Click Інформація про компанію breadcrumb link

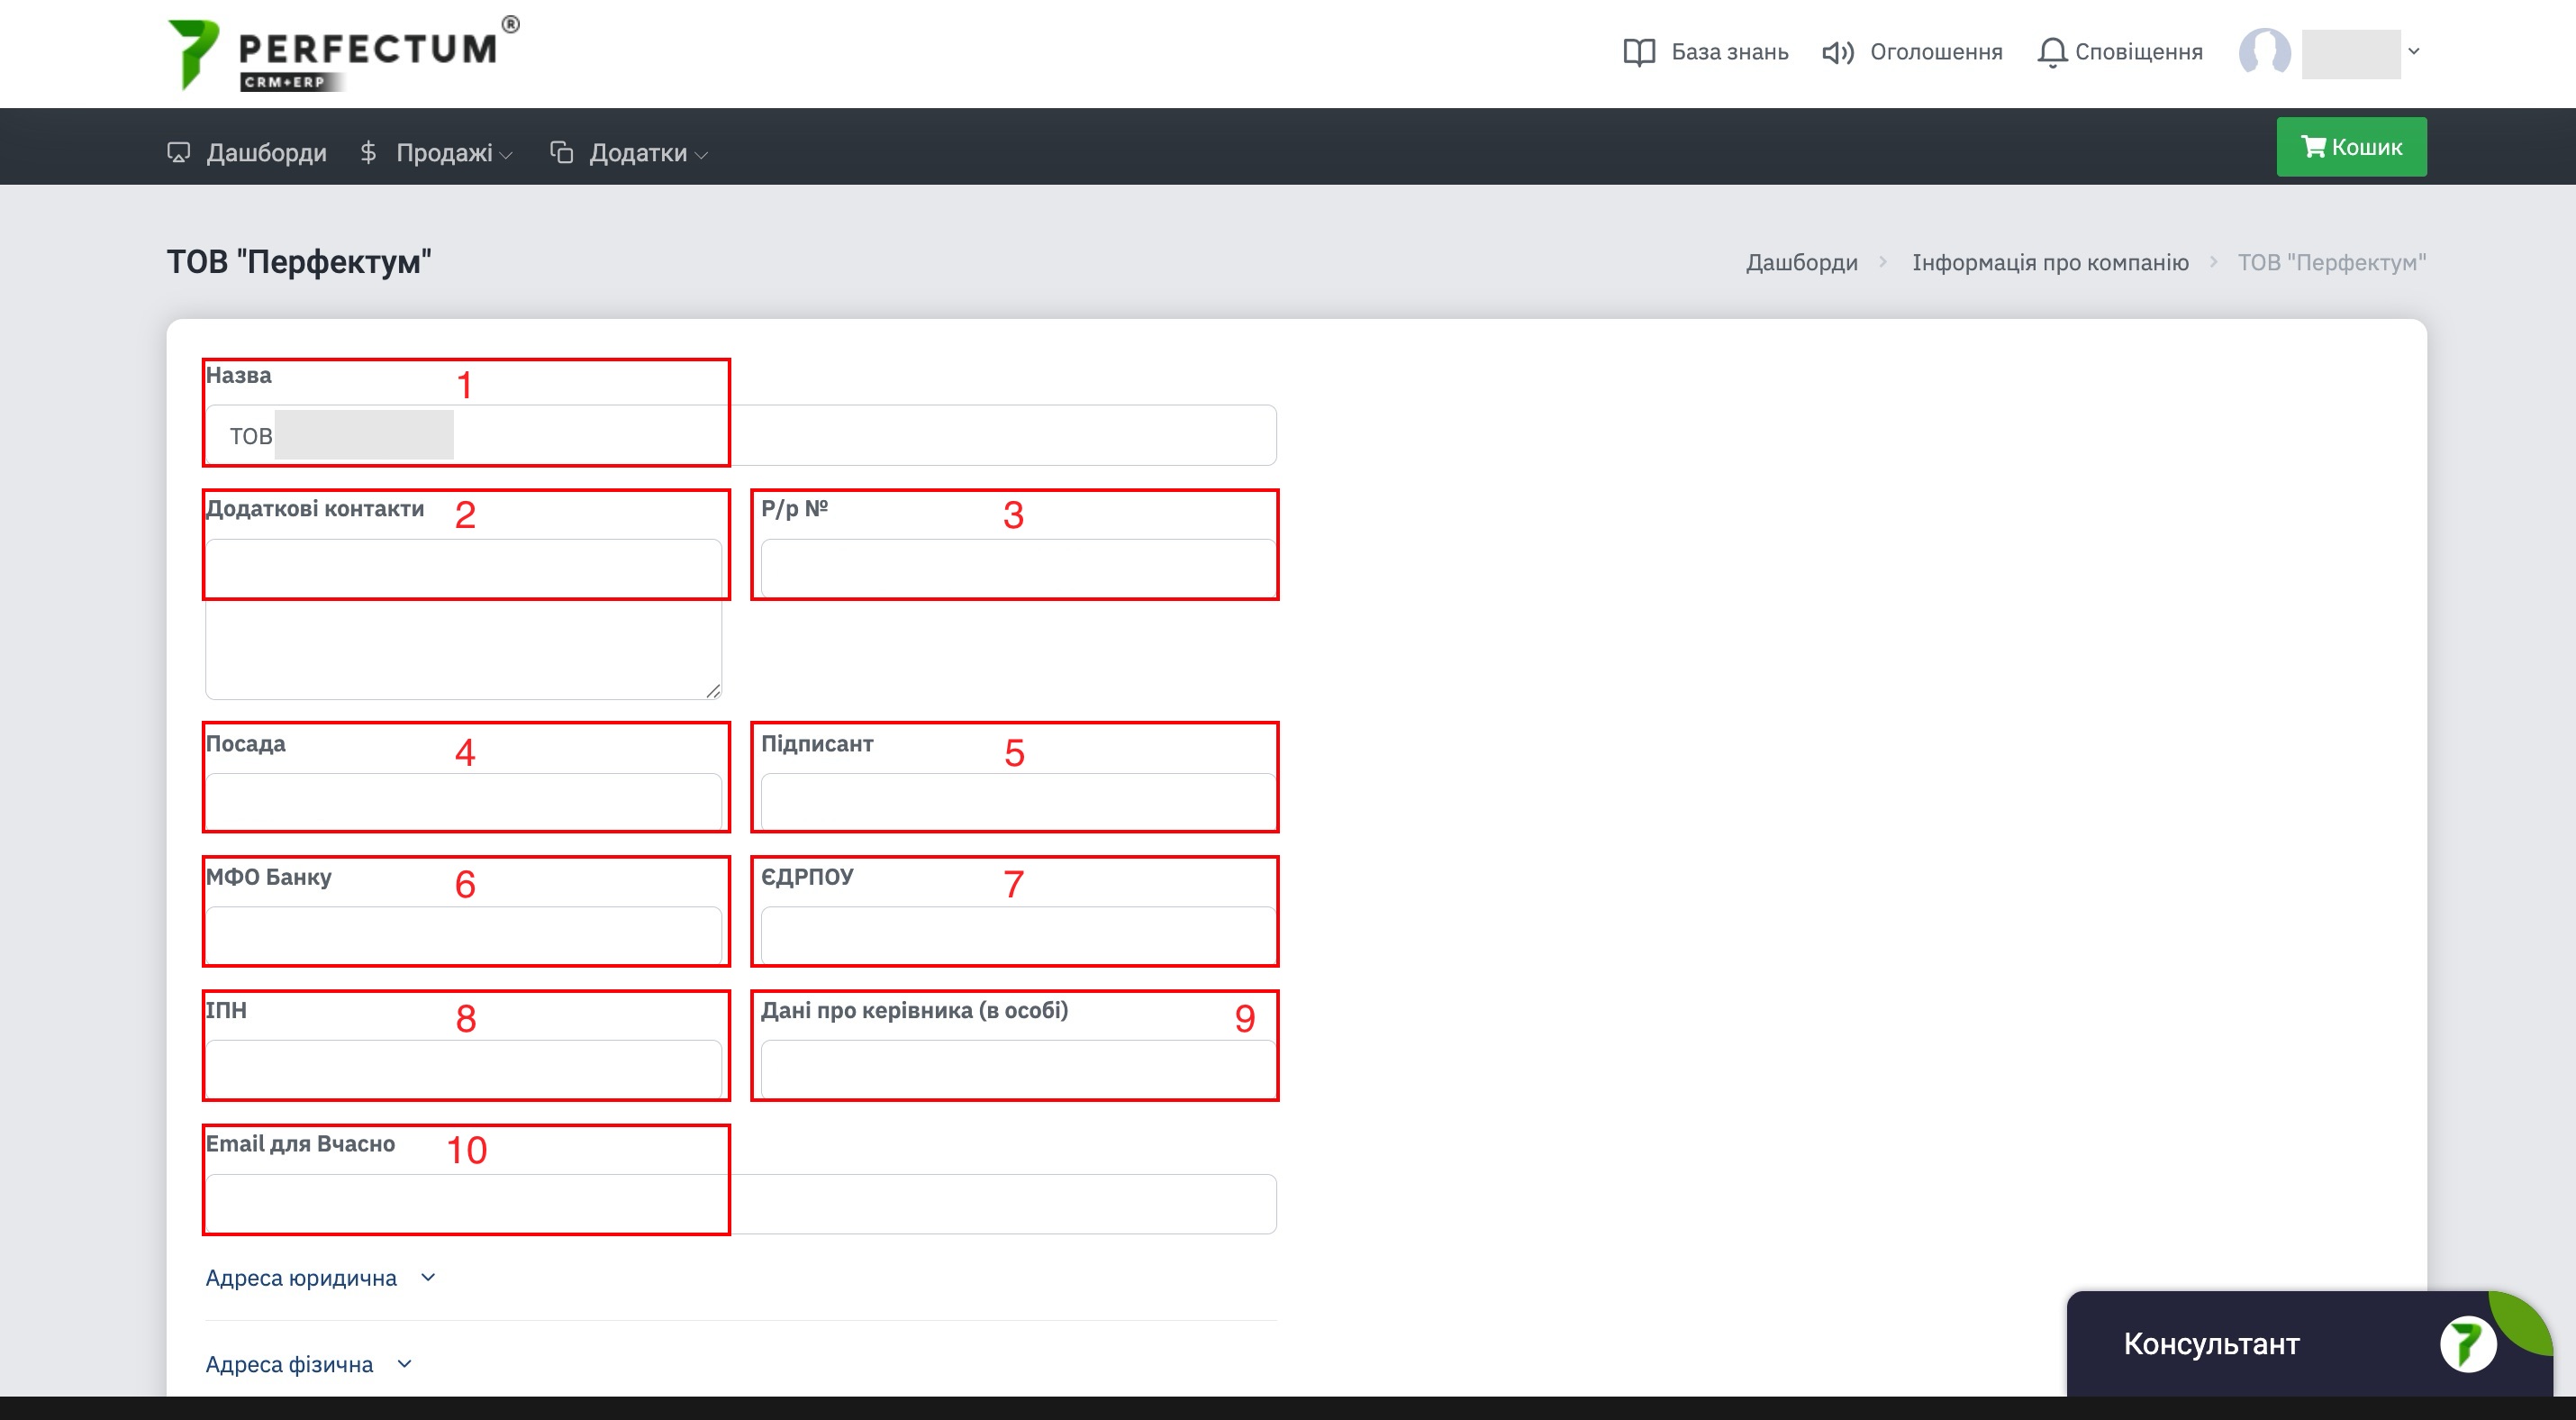point(2050,262)
